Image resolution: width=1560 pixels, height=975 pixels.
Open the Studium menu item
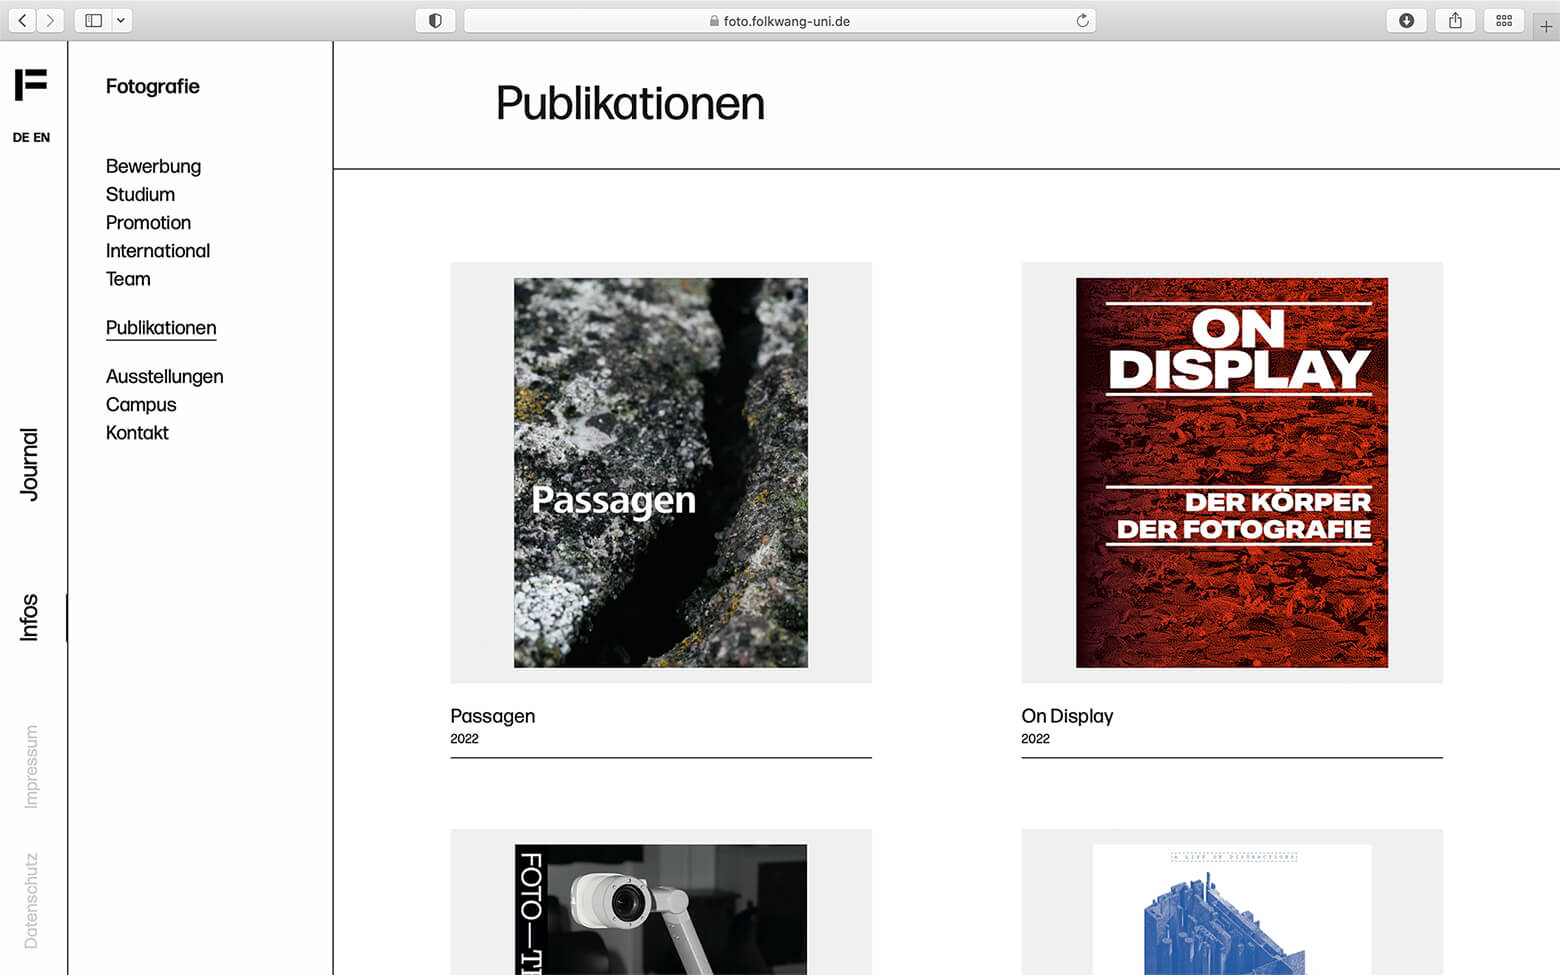click(x=140, y=194)
